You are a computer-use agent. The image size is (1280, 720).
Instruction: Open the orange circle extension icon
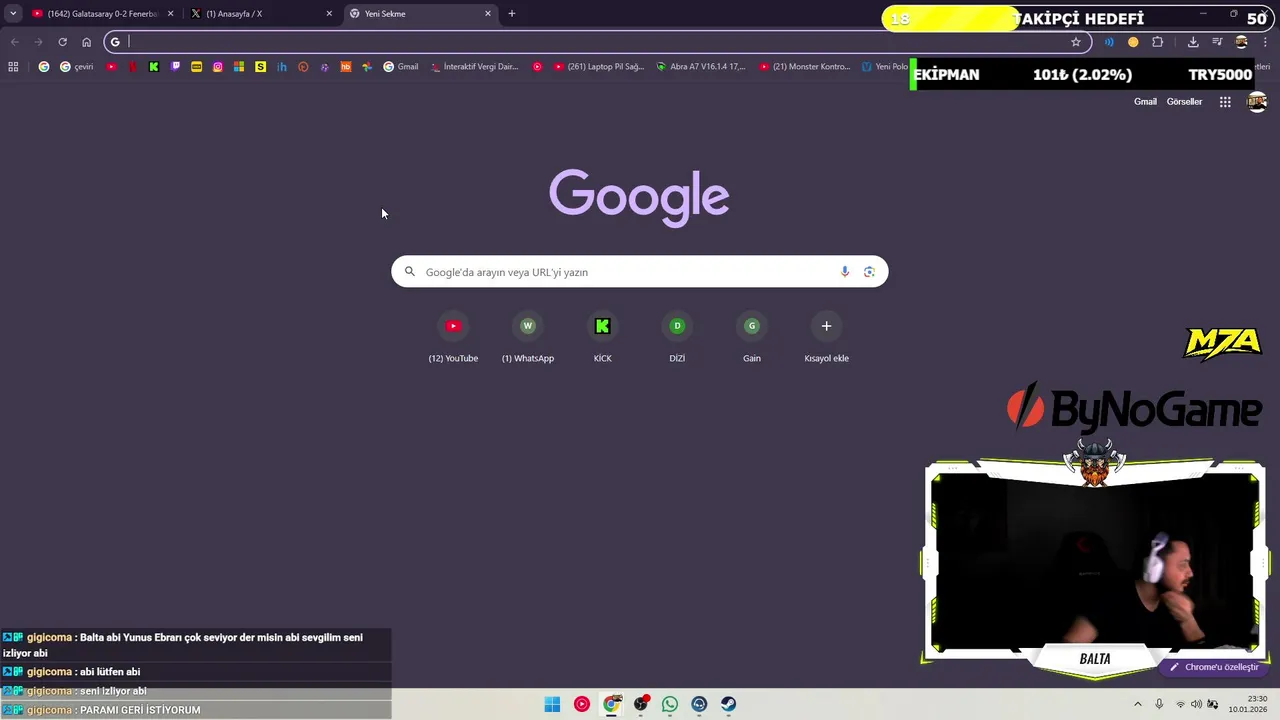(x=1133, y=42)
